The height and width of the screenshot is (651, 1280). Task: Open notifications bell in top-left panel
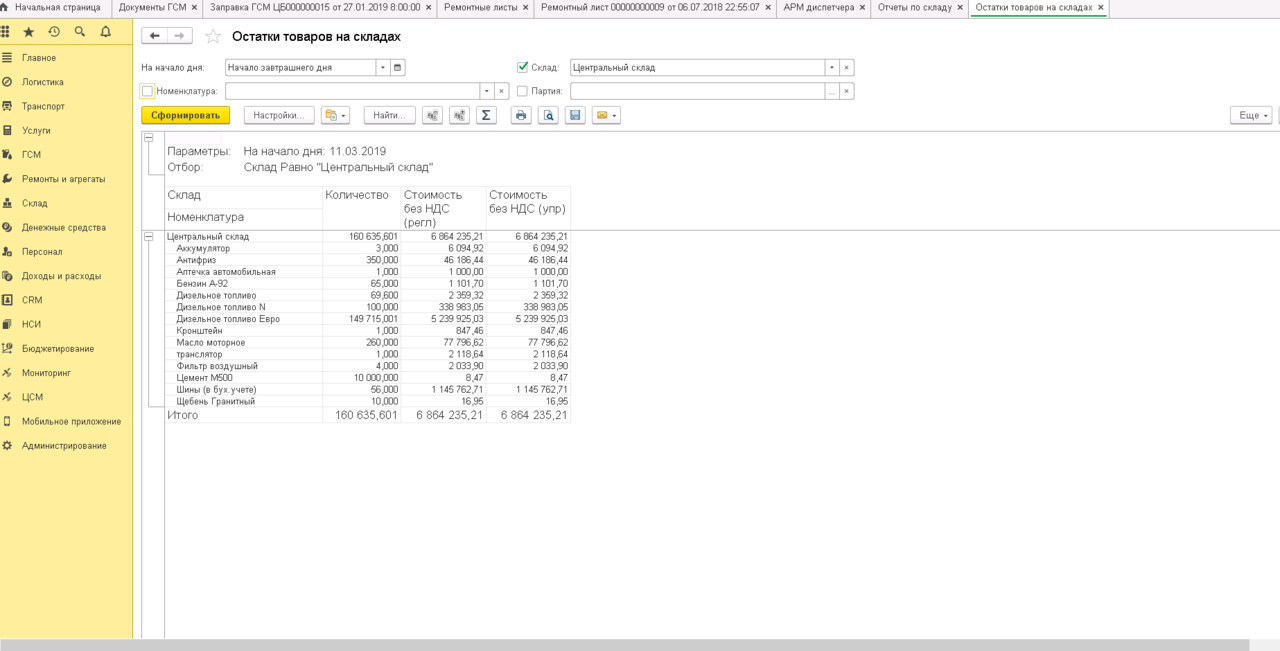click(x=105, y=32)
